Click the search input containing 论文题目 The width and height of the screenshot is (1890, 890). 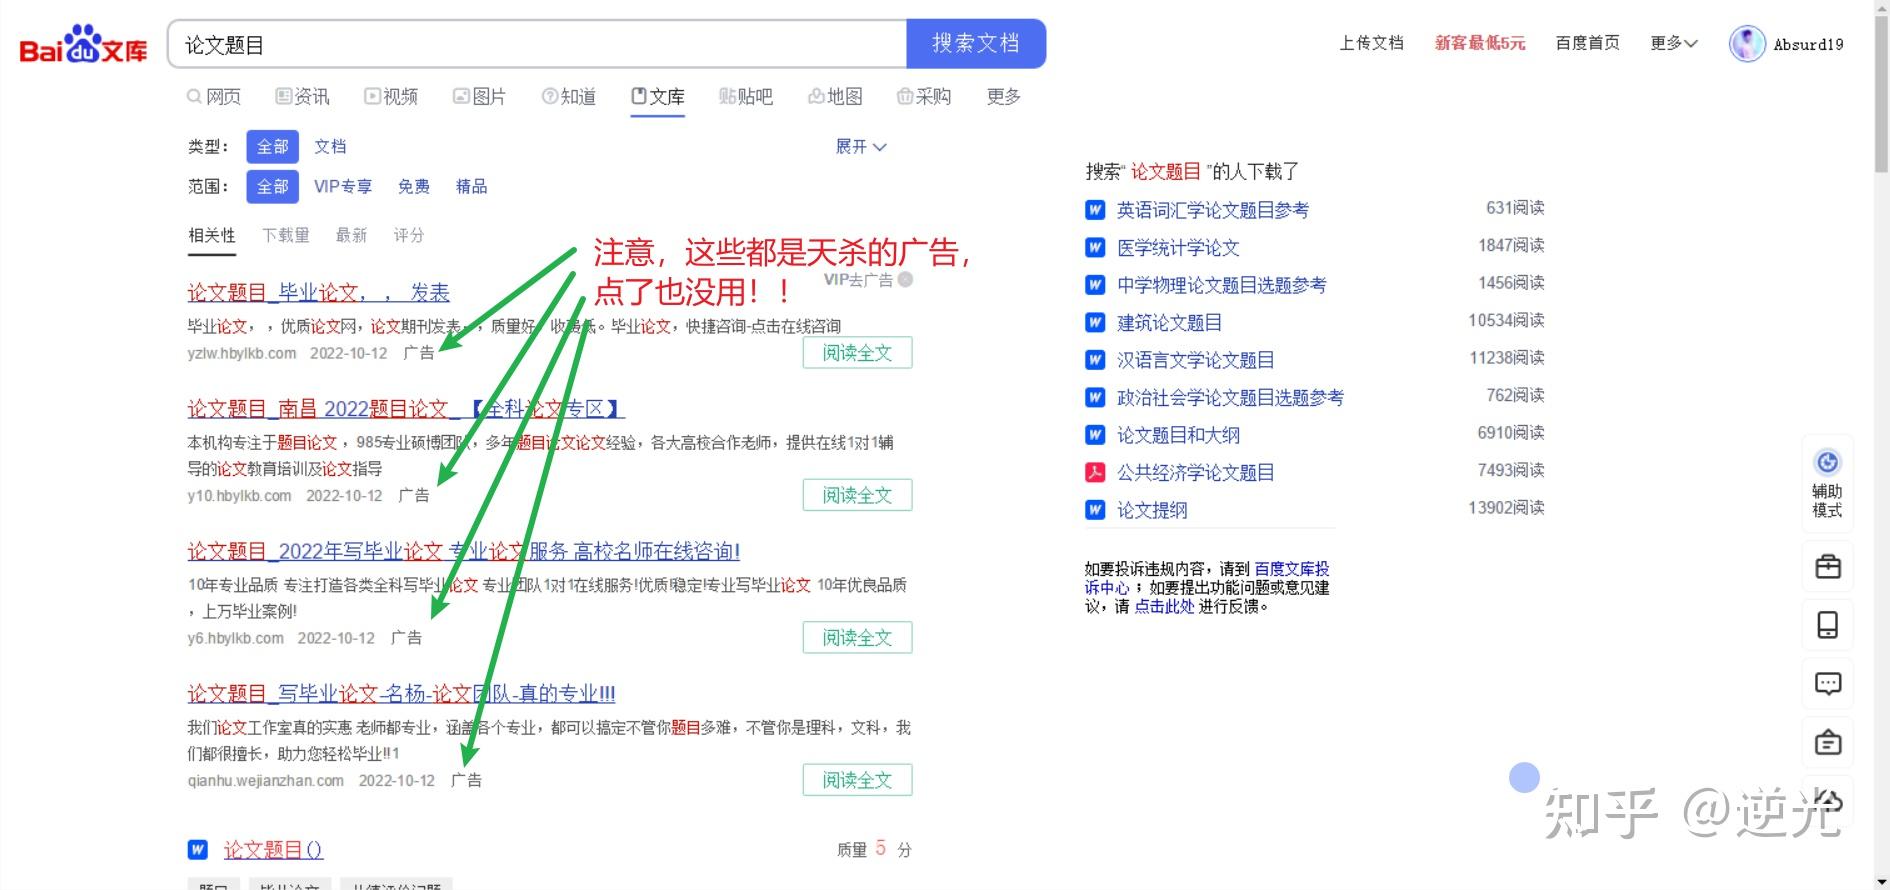click(537, 44)
